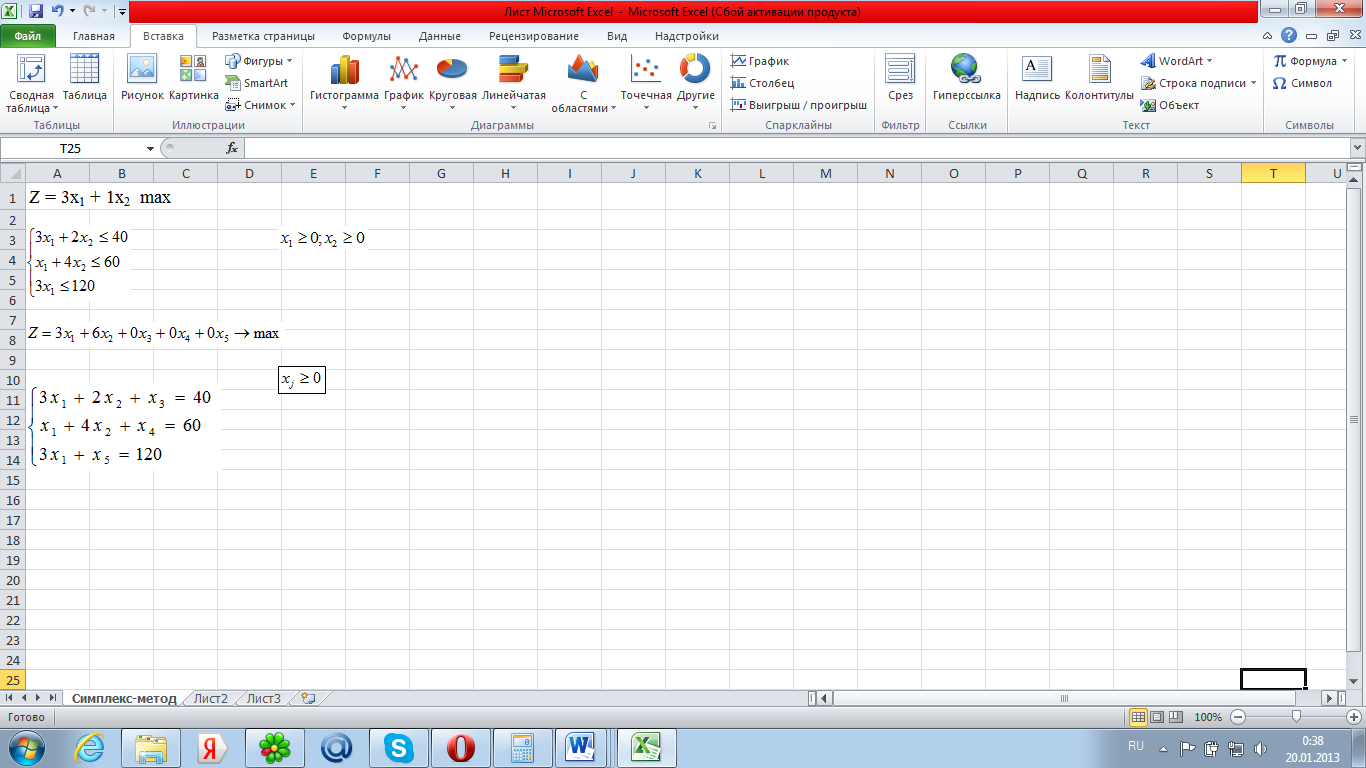Open Skype from the taskbar
This screenshot has height=768, width=1366.
tap(398, 747)
